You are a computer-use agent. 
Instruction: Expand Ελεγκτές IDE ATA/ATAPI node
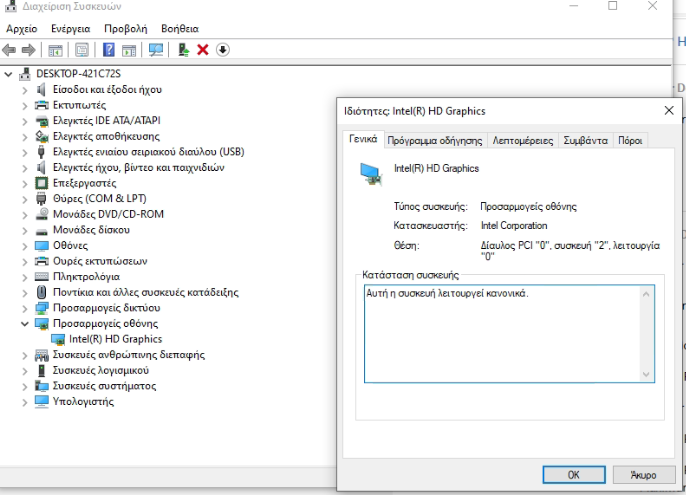click(25, 121)
